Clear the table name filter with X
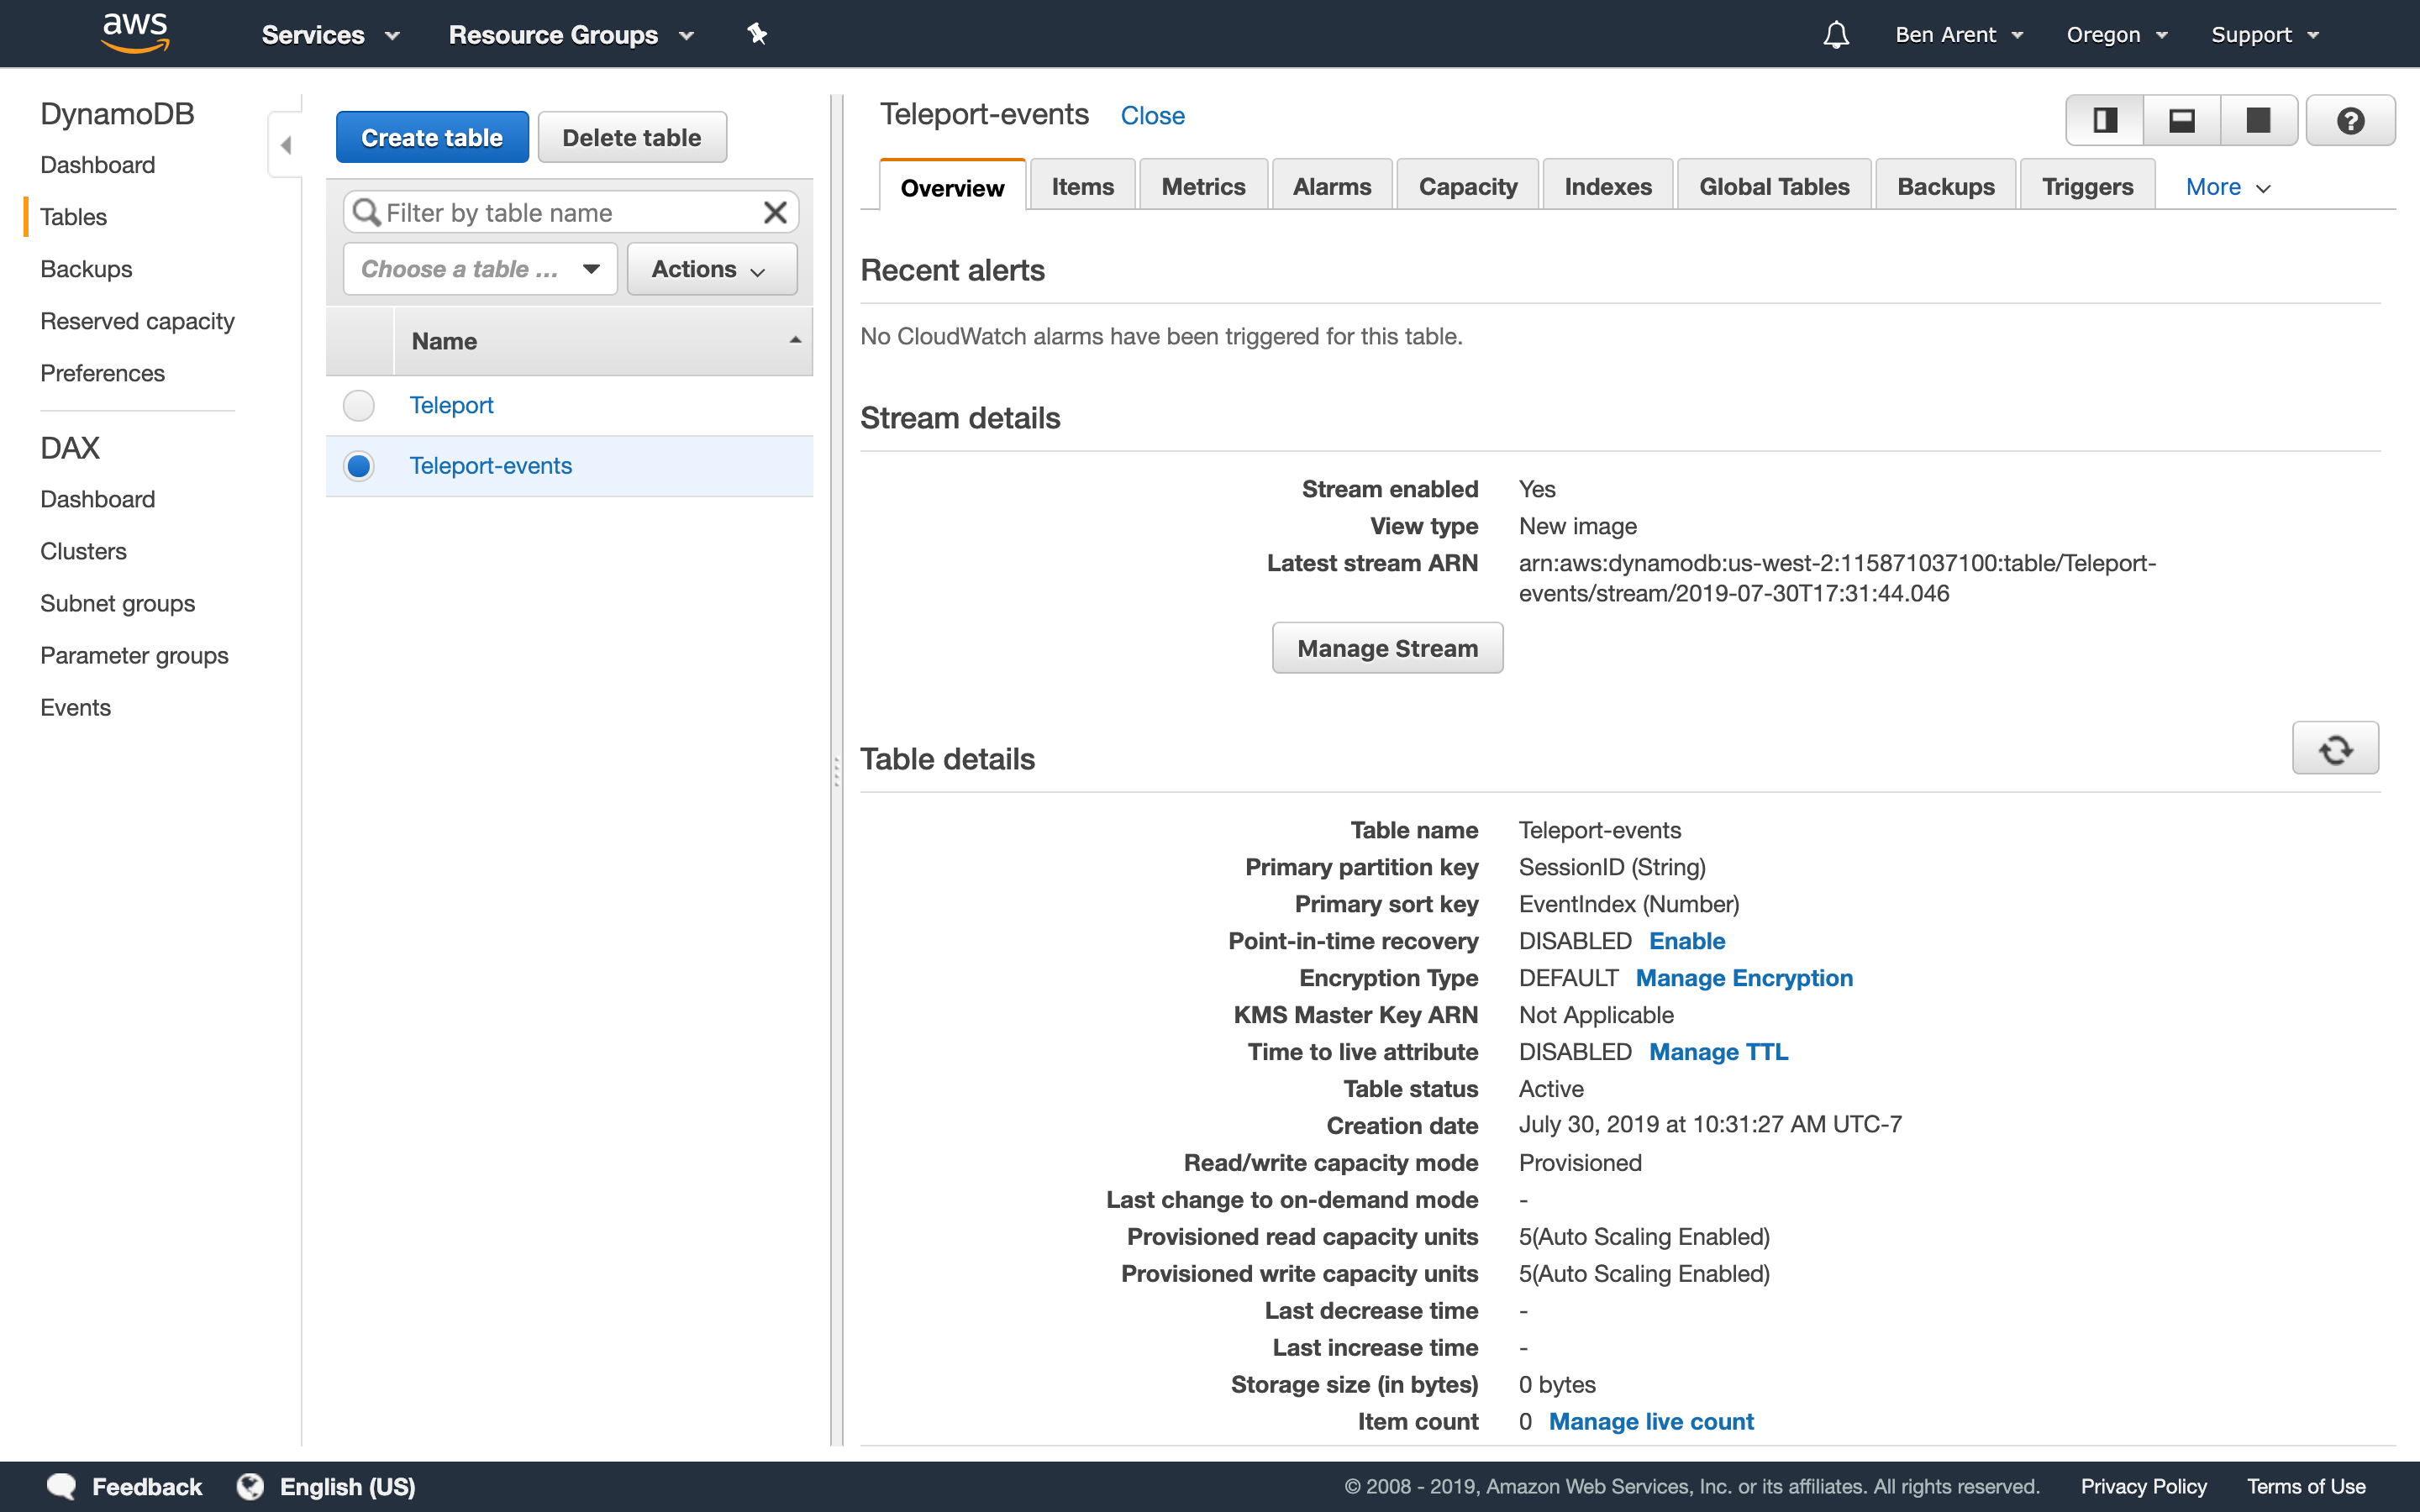The height and width of the screenshot is (1512, 2420). (x=775, y=212)
